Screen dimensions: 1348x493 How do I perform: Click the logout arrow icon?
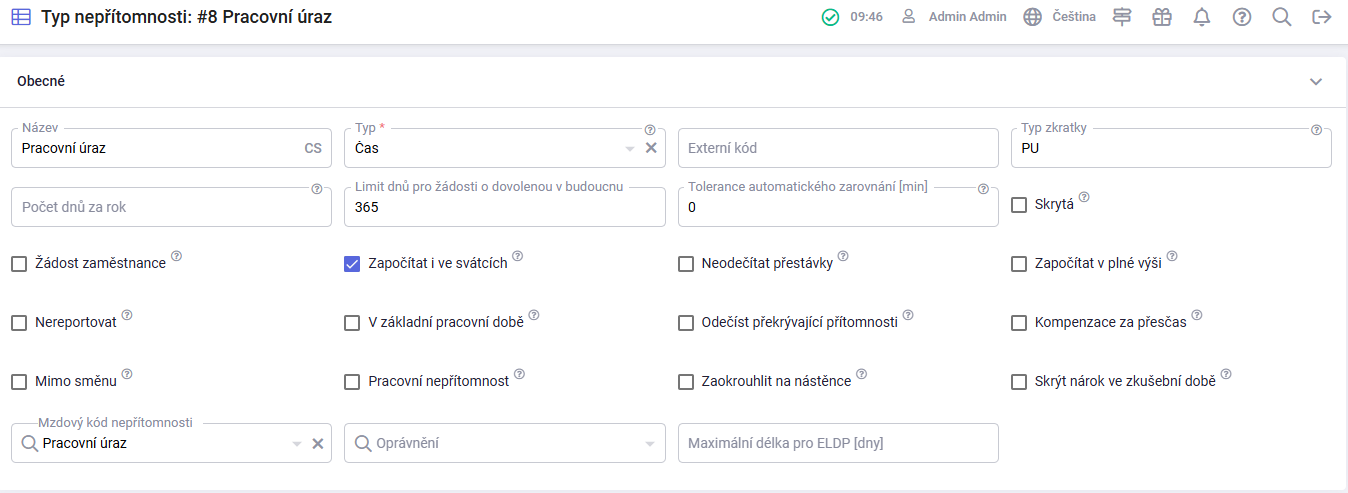coord(1322,17)
